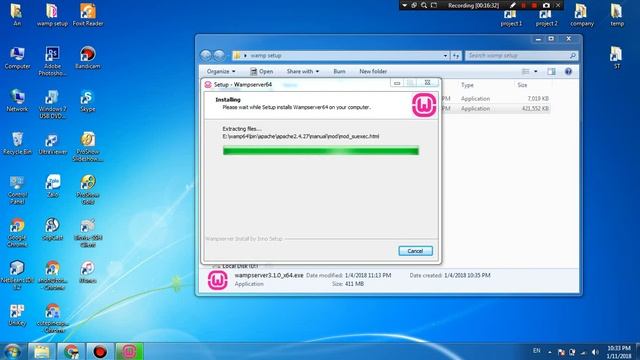Click Open in the Explorer toolbar
The image size is (640, 360).
[x=261, y=71]
